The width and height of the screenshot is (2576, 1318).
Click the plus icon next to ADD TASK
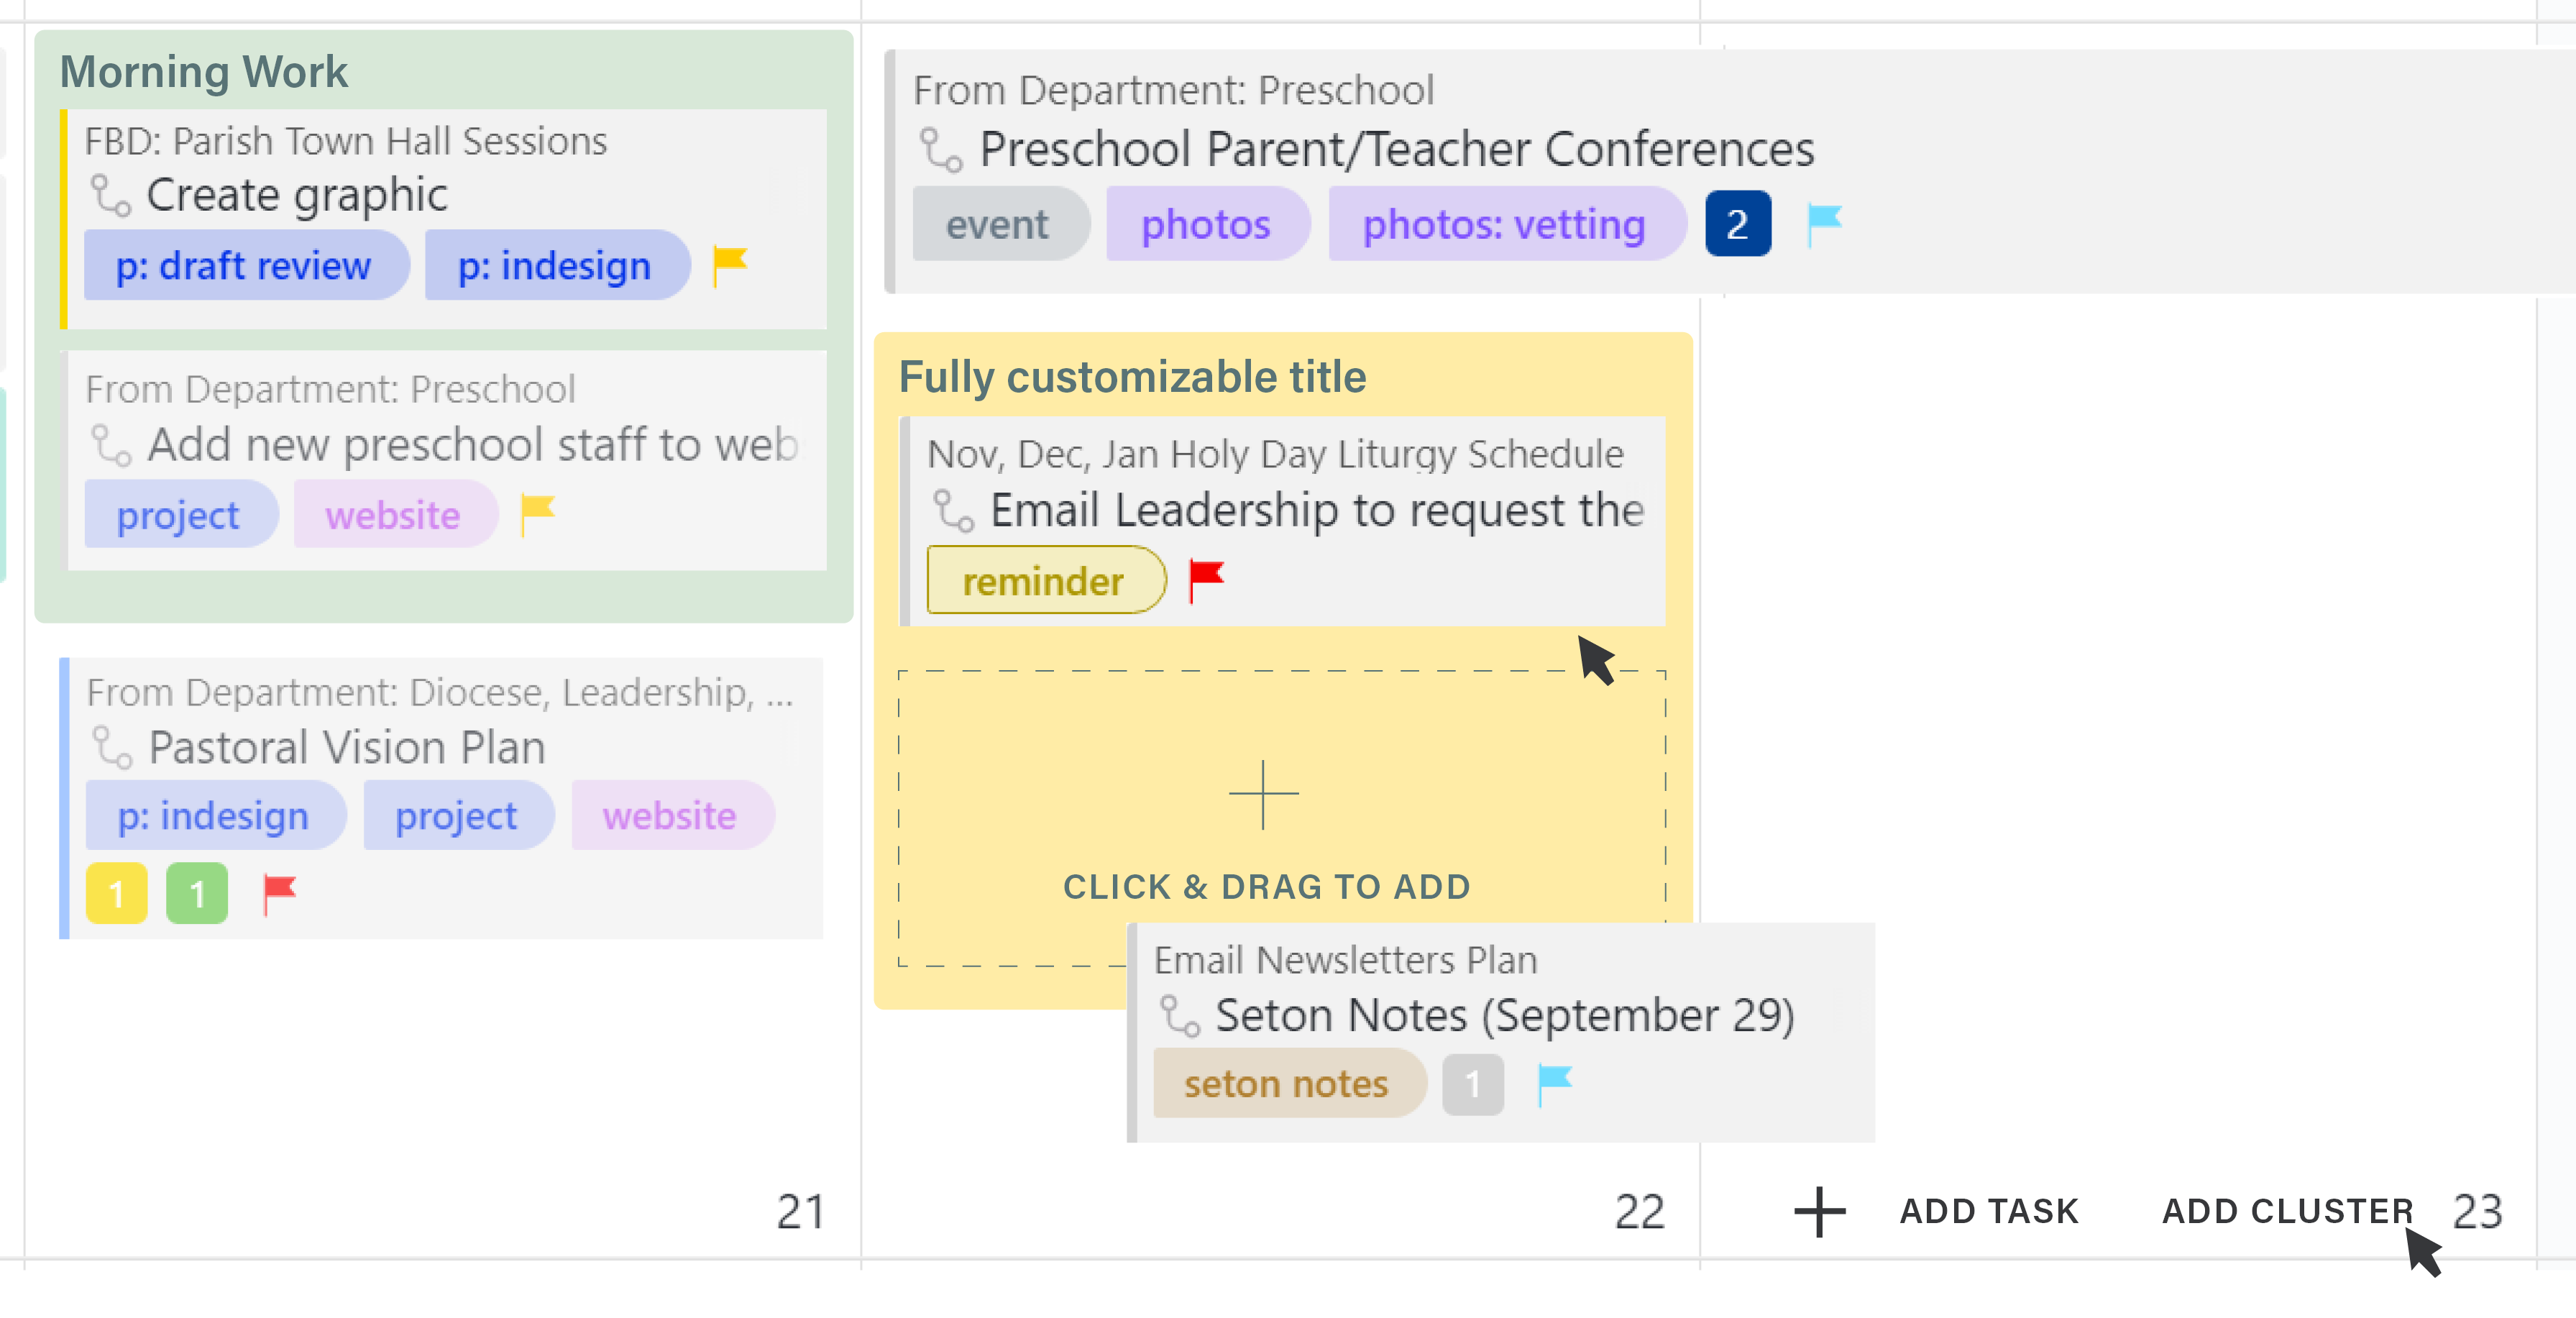[x=1819, y=1211]
